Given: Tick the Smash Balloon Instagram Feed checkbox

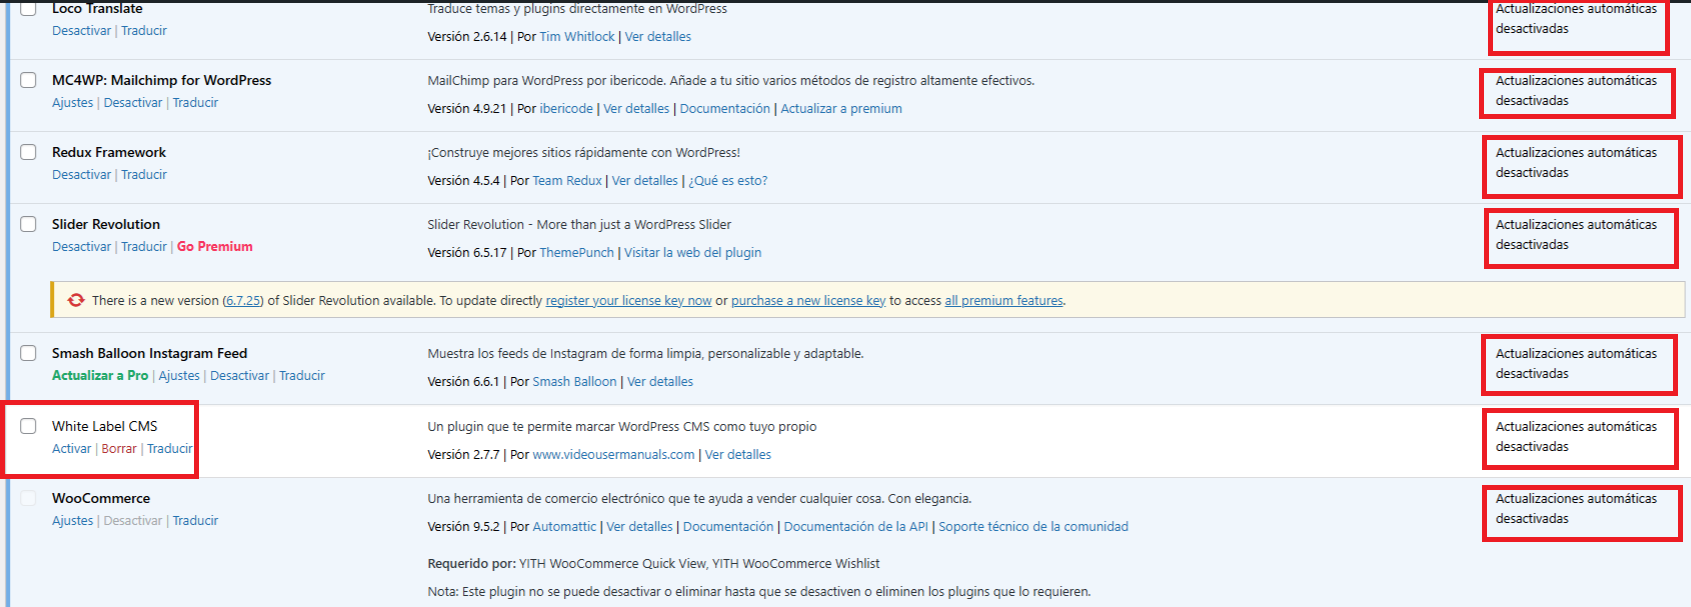Looking at the screenshot, I should pyautogui.click(x=29, y=353).
